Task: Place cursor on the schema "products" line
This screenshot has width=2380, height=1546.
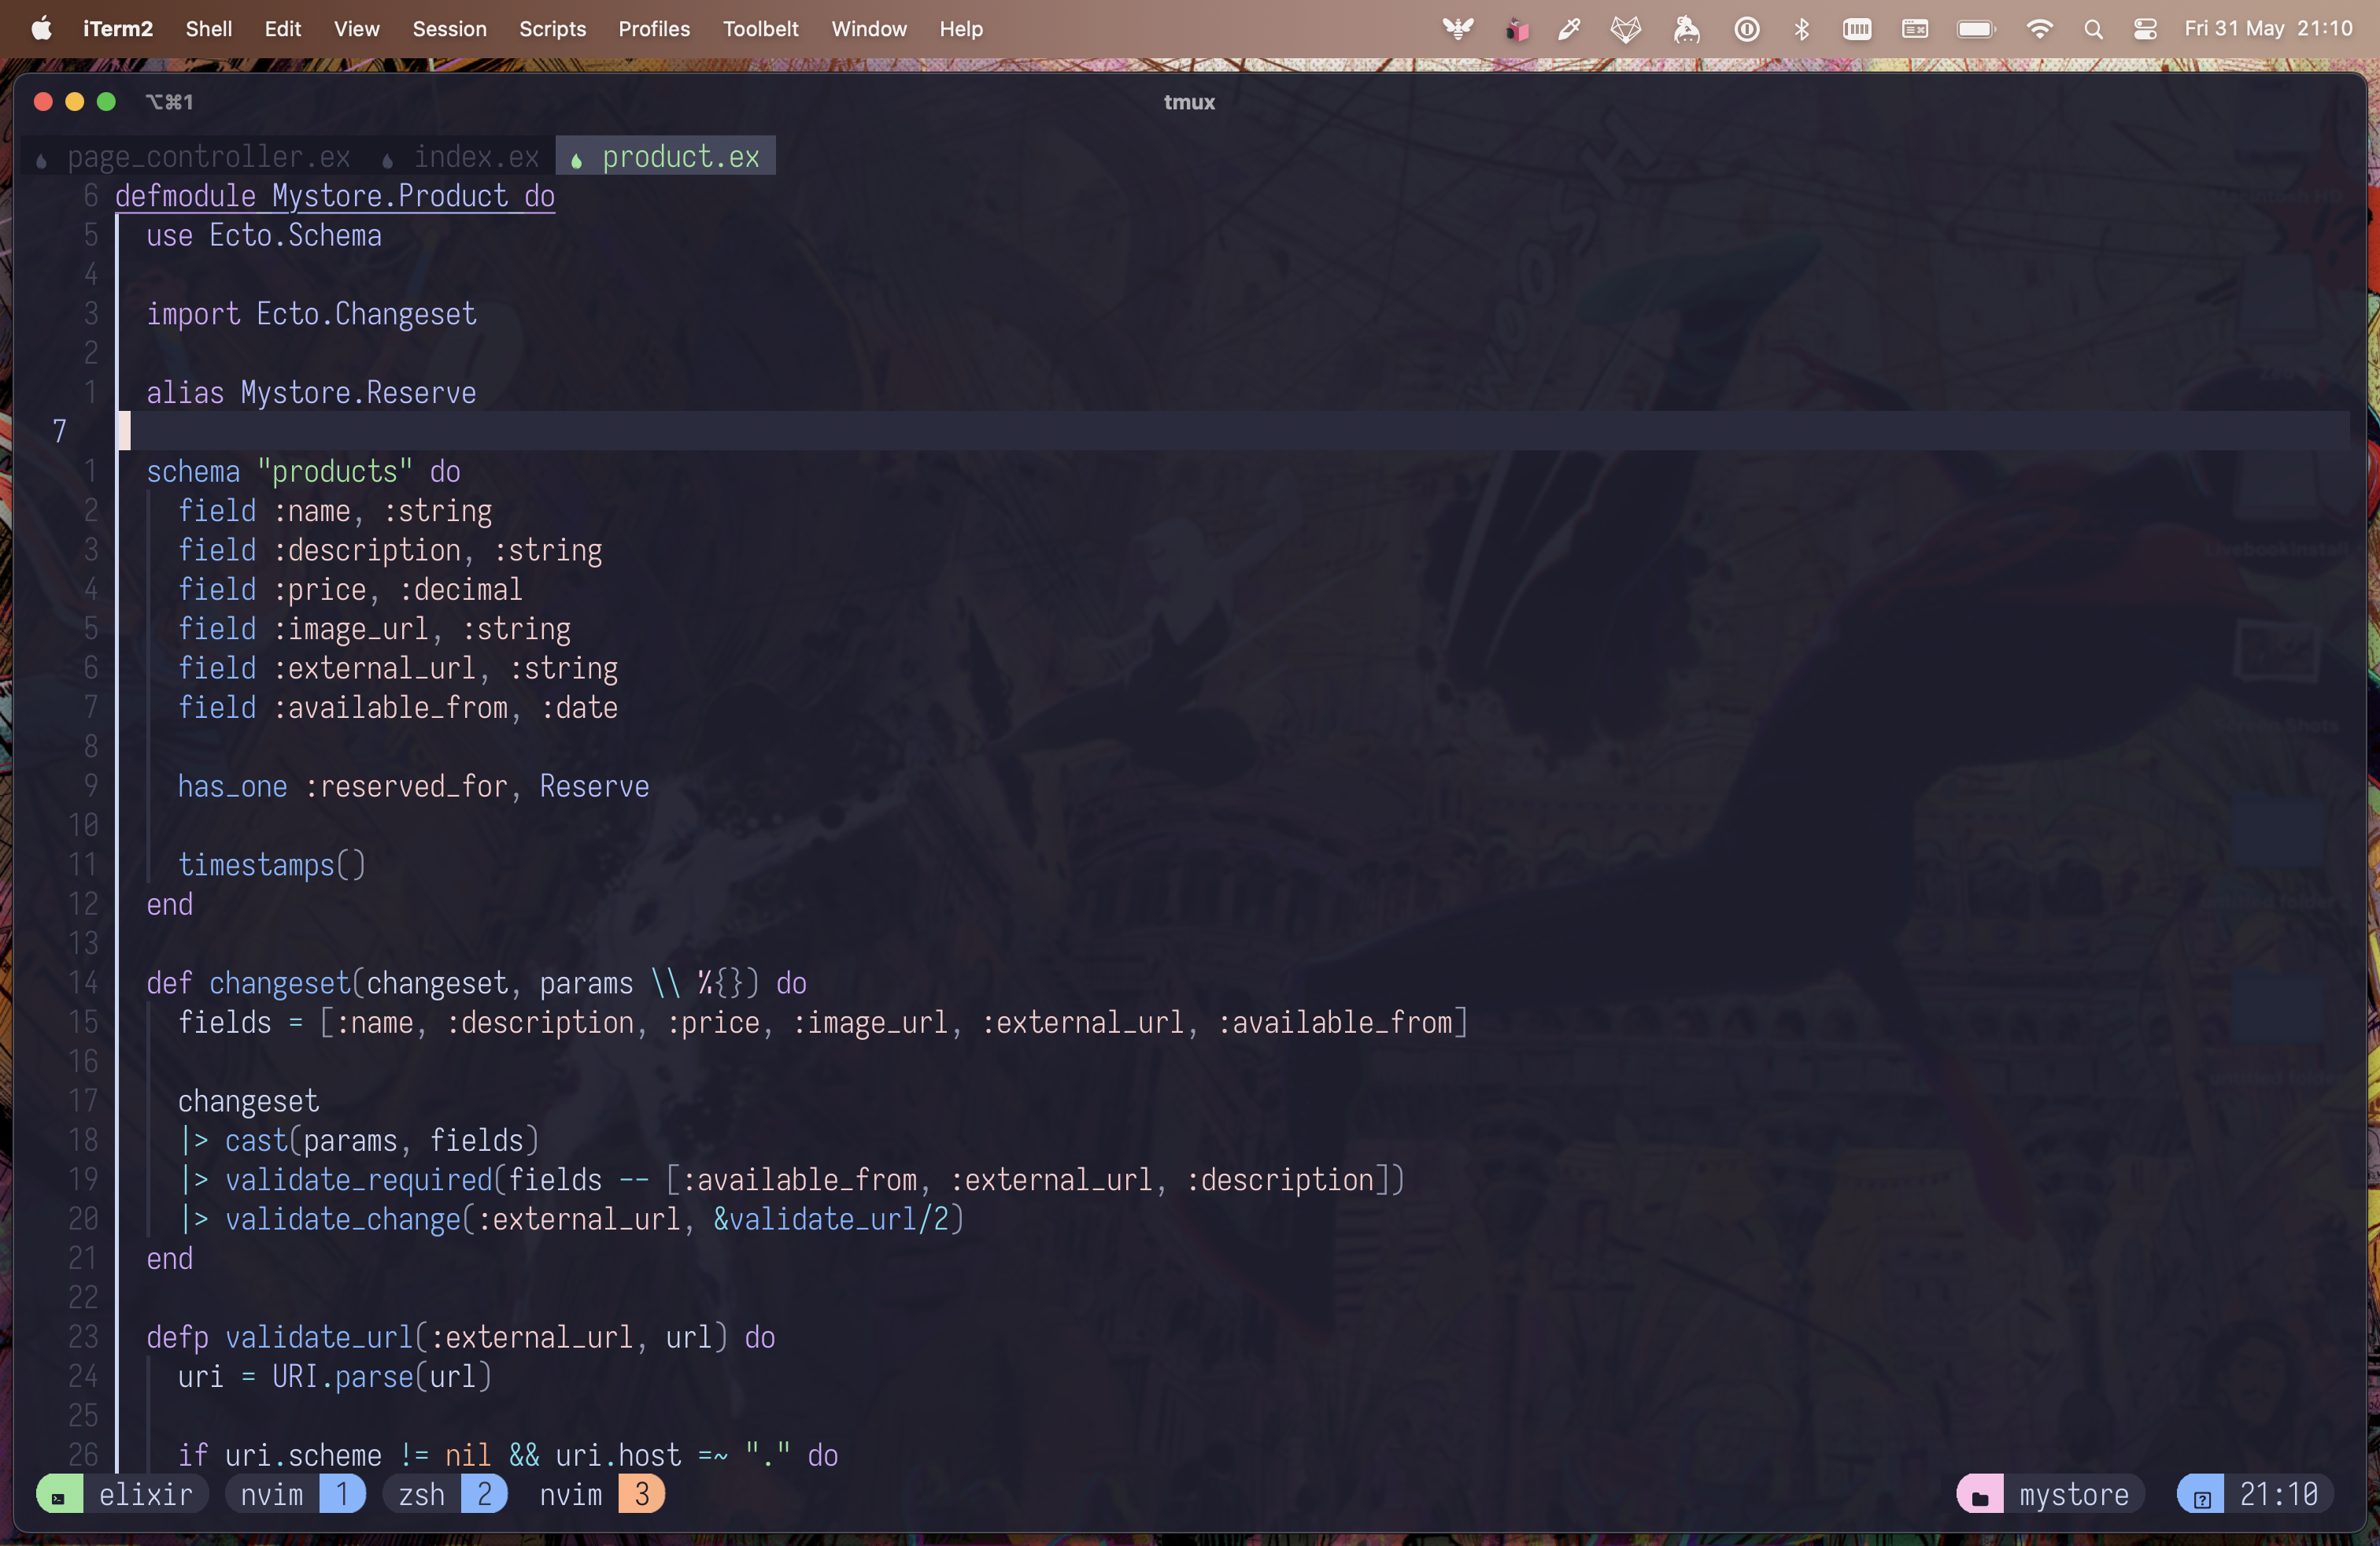Action: pyautogui.click(x=303, y=471)
